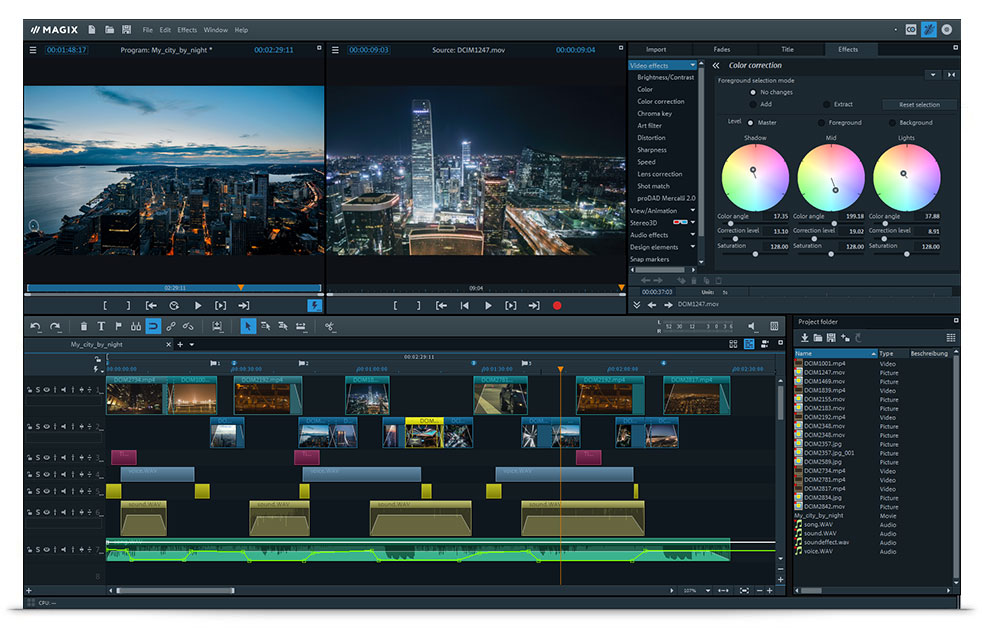
Task: Switch to the Fades tab
Action: coord(723,49)
